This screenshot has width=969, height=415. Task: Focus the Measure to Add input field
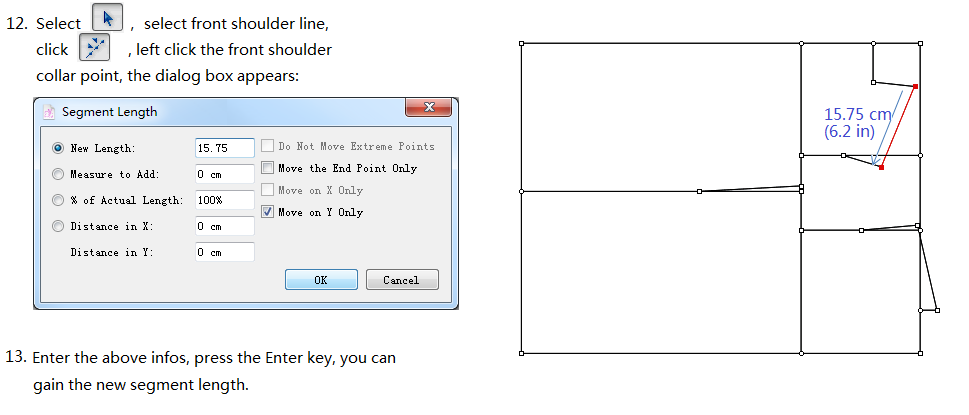click(224, 174)
